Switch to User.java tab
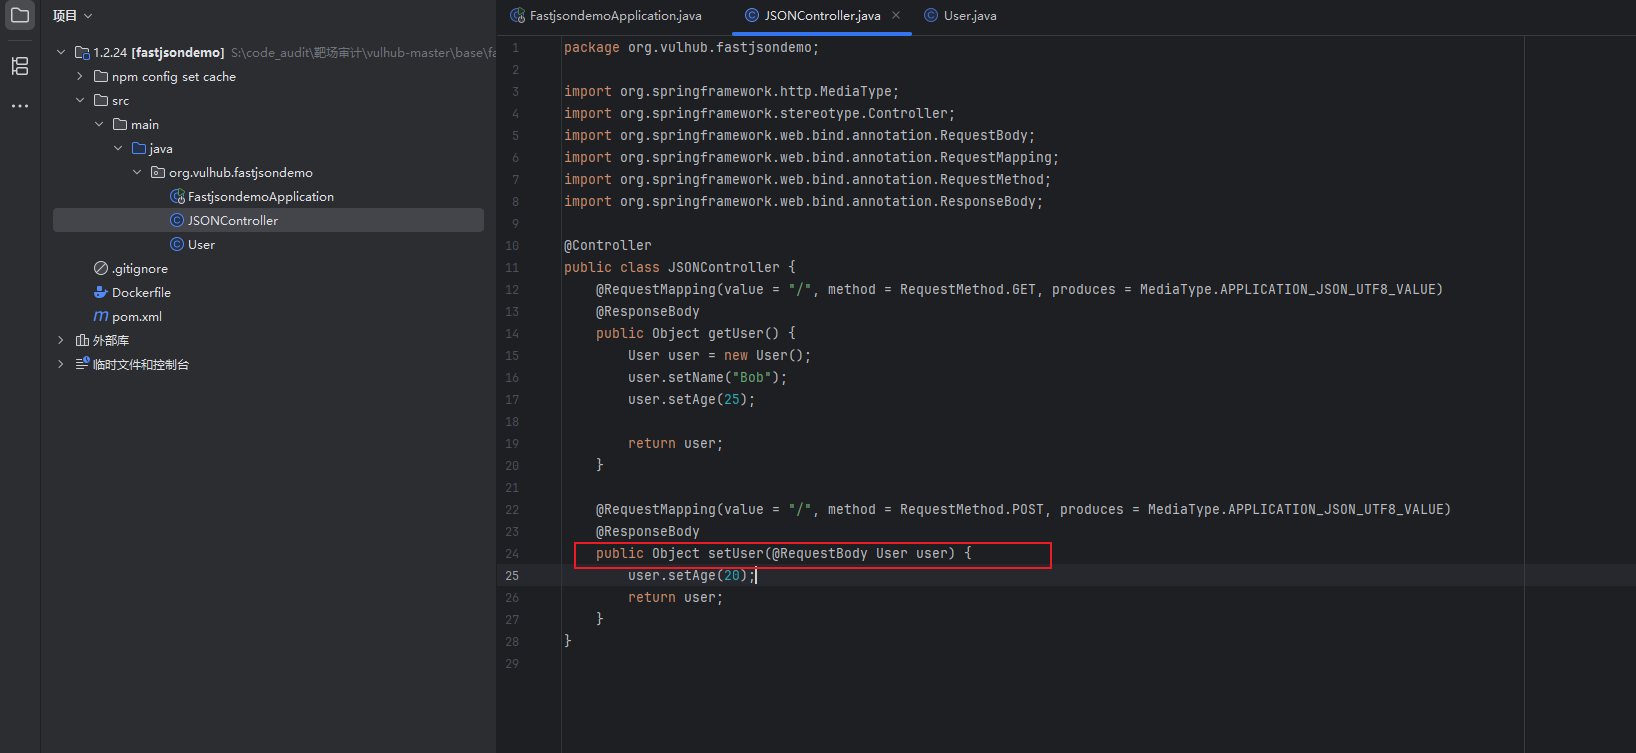 [961, 16]
